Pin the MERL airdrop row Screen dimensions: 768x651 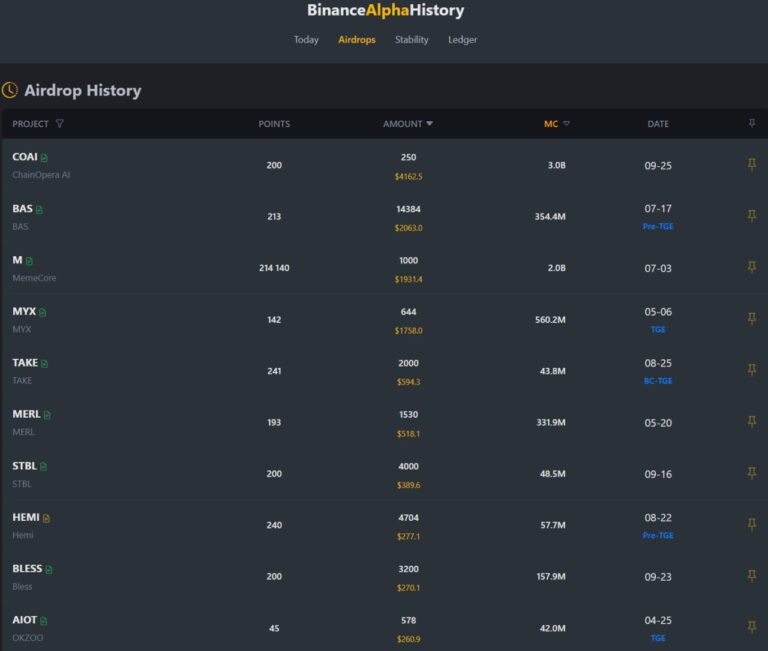[x=752, y=422]
